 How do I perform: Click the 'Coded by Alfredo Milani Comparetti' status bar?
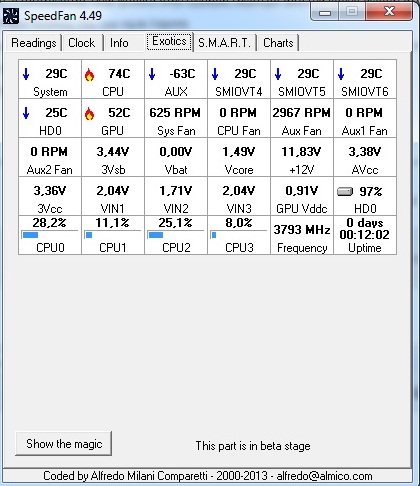pos(208,476)
